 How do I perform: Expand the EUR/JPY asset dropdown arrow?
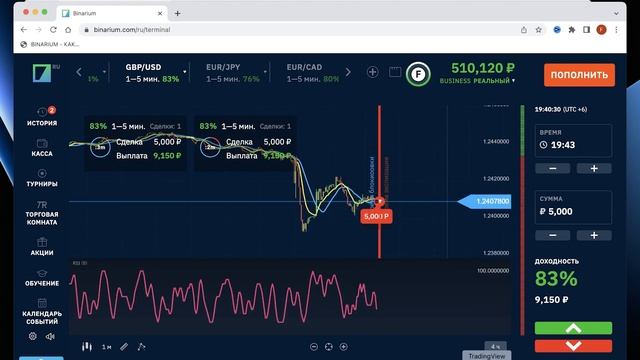[x=265, y=72]
